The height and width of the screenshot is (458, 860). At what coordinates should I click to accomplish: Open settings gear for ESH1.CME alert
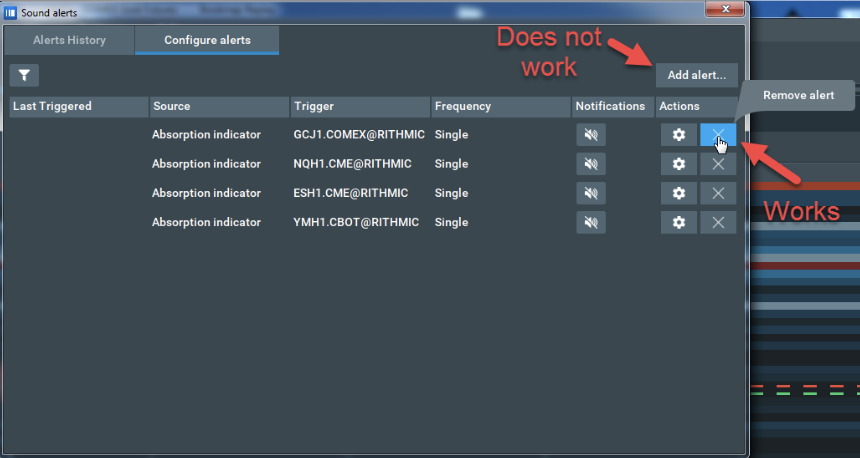678,193
